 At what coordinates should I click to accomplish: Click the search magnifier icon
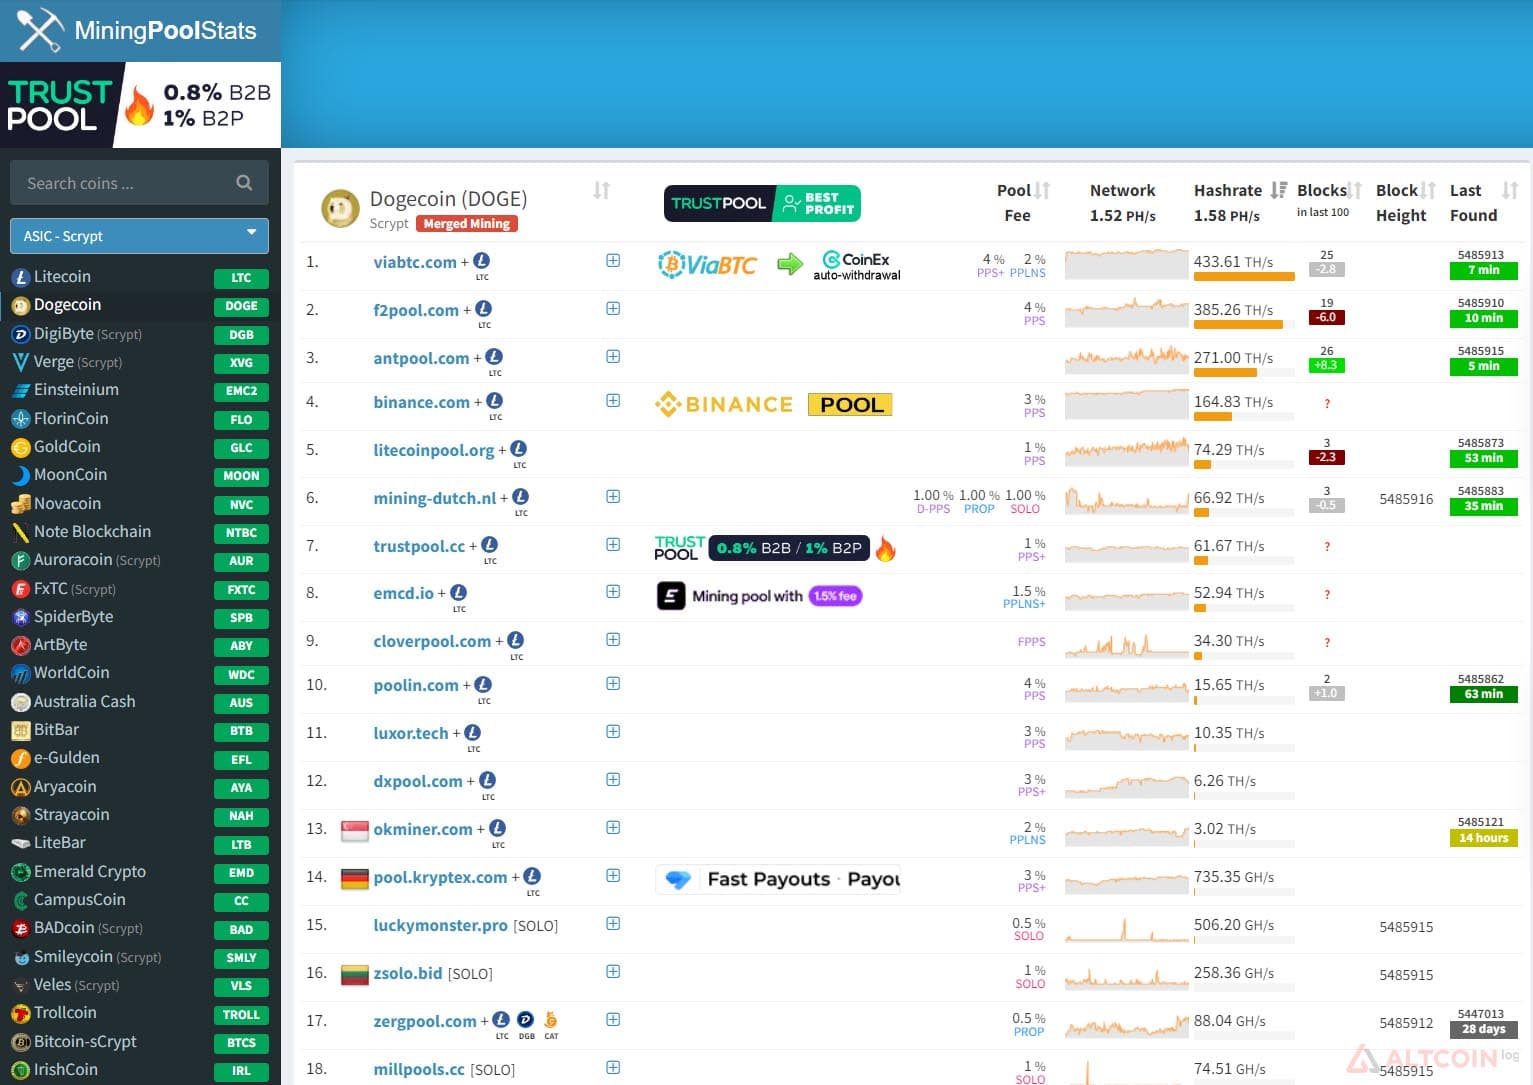[244, 183]
